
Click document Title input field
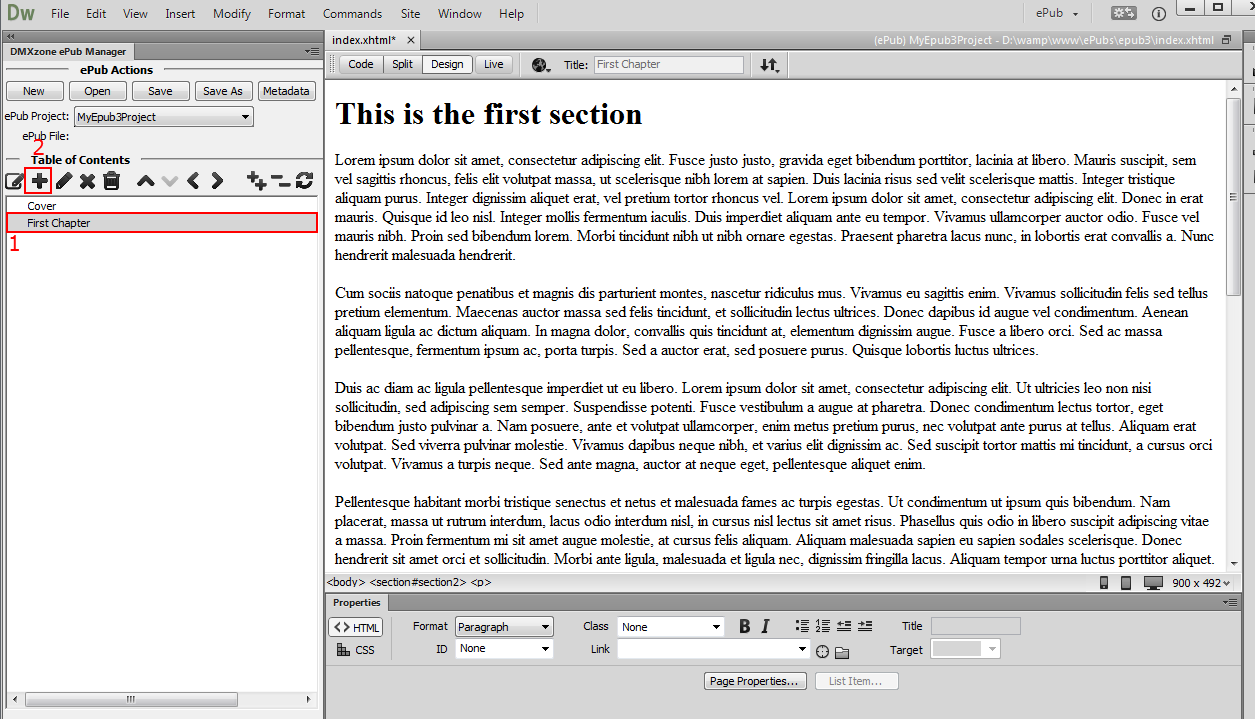point(669,64)
